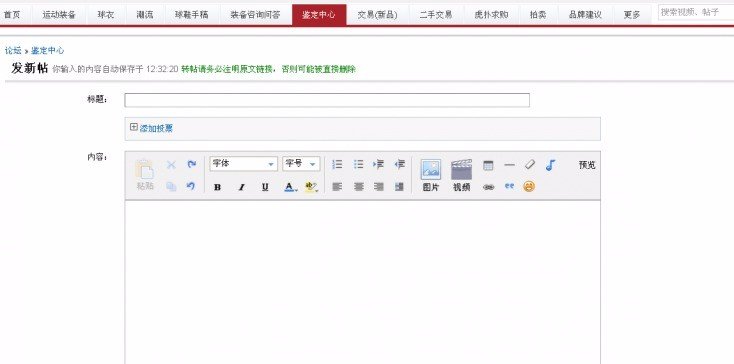This screenshot has width=734, height=364.
Task: Open the 球鞋手稿 tab
Action: [192, 15]
